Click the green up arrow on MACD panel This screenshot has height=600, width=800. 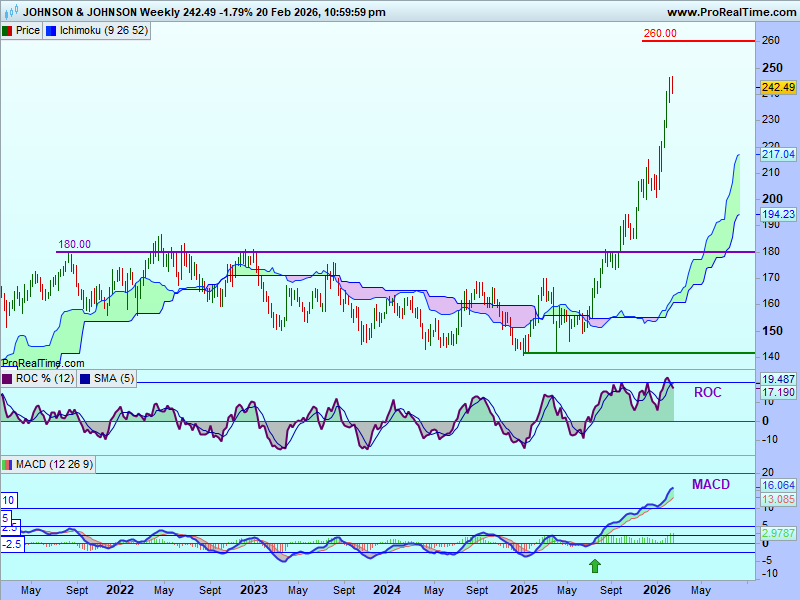595,566
